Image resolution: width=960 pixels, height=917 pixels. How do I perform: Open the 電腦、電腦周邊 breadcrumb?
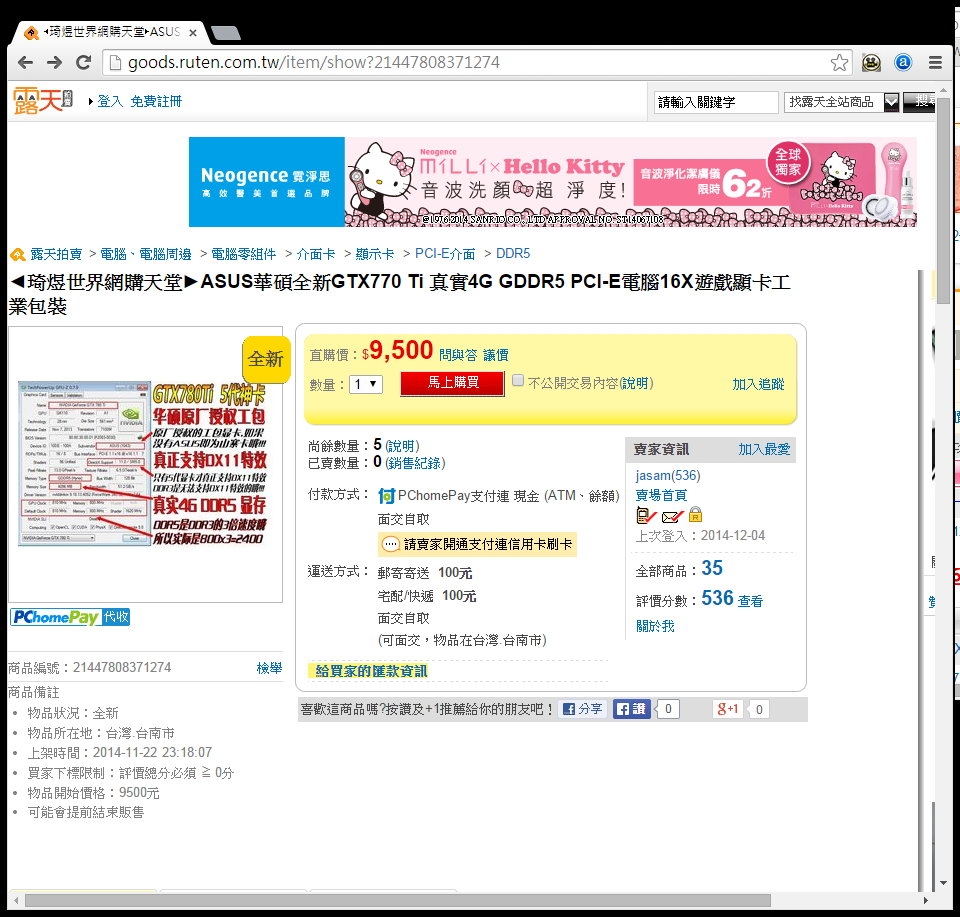[146, 254]
